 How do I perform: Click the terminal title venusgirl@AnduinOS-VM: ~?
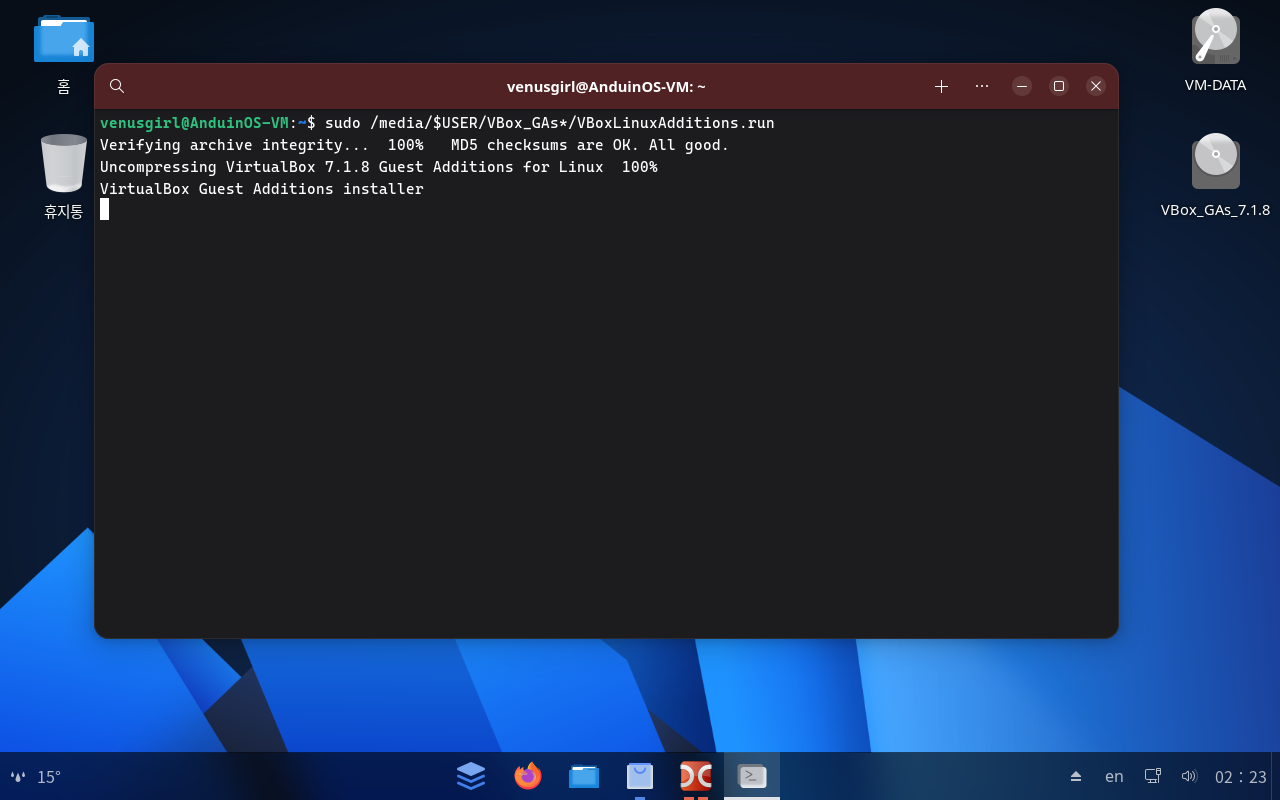[606, 86]
